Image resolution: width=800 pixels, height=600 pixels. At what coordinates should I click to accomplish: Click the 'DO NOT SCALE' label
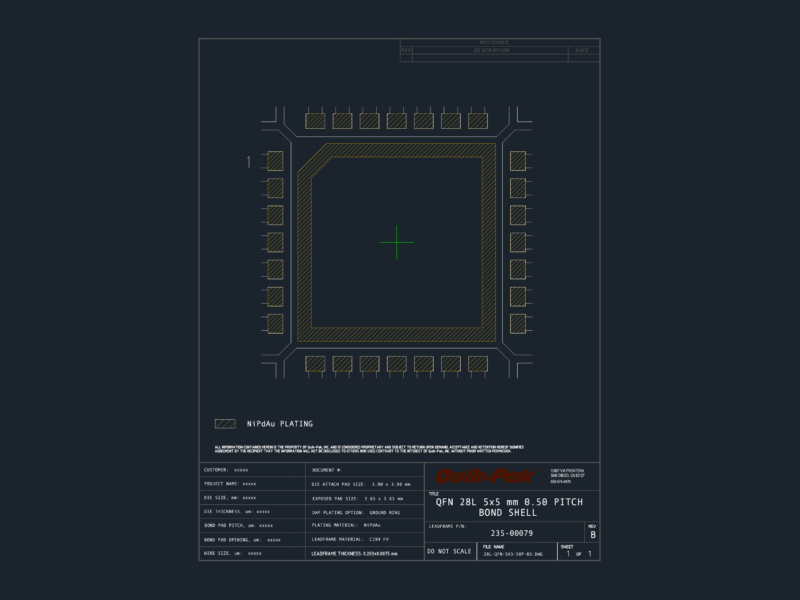click(x=449, y=552)
